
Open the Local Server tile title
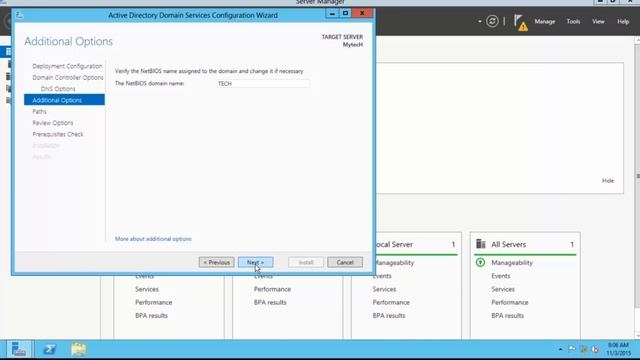click(x=394, y=244)
